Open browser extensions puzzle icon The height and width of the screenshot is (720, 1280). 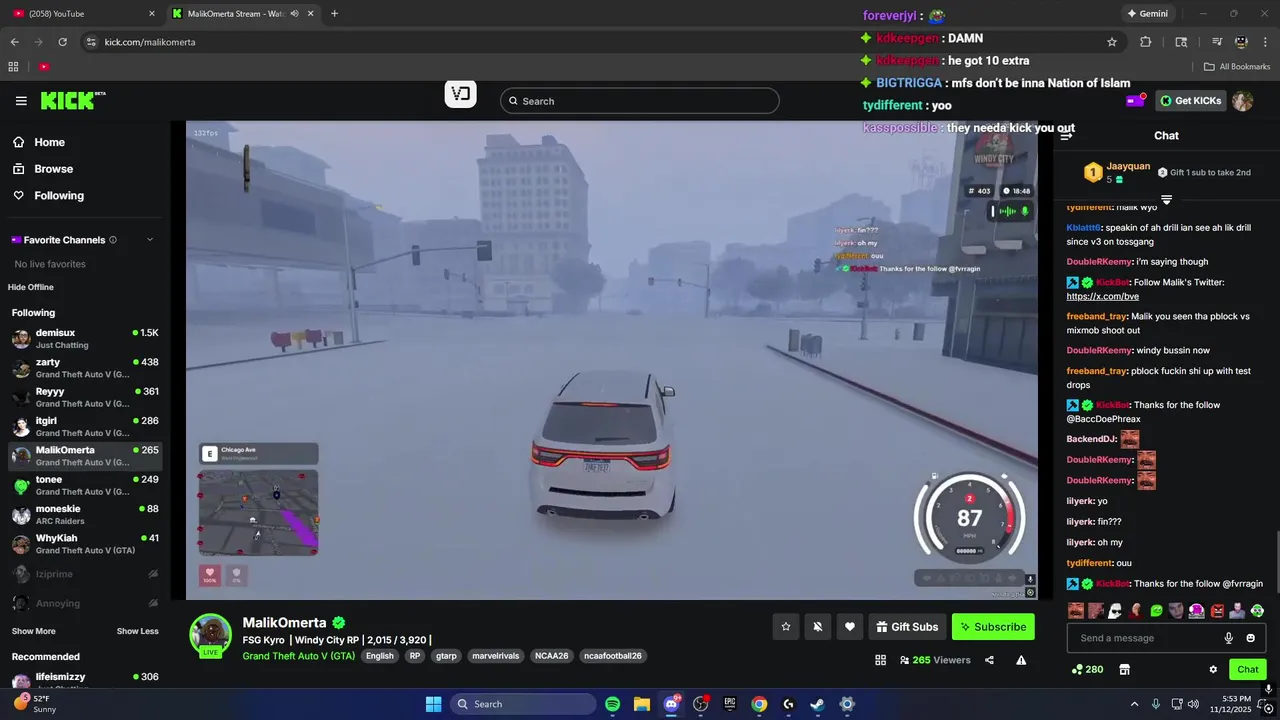pos(1146,42)
